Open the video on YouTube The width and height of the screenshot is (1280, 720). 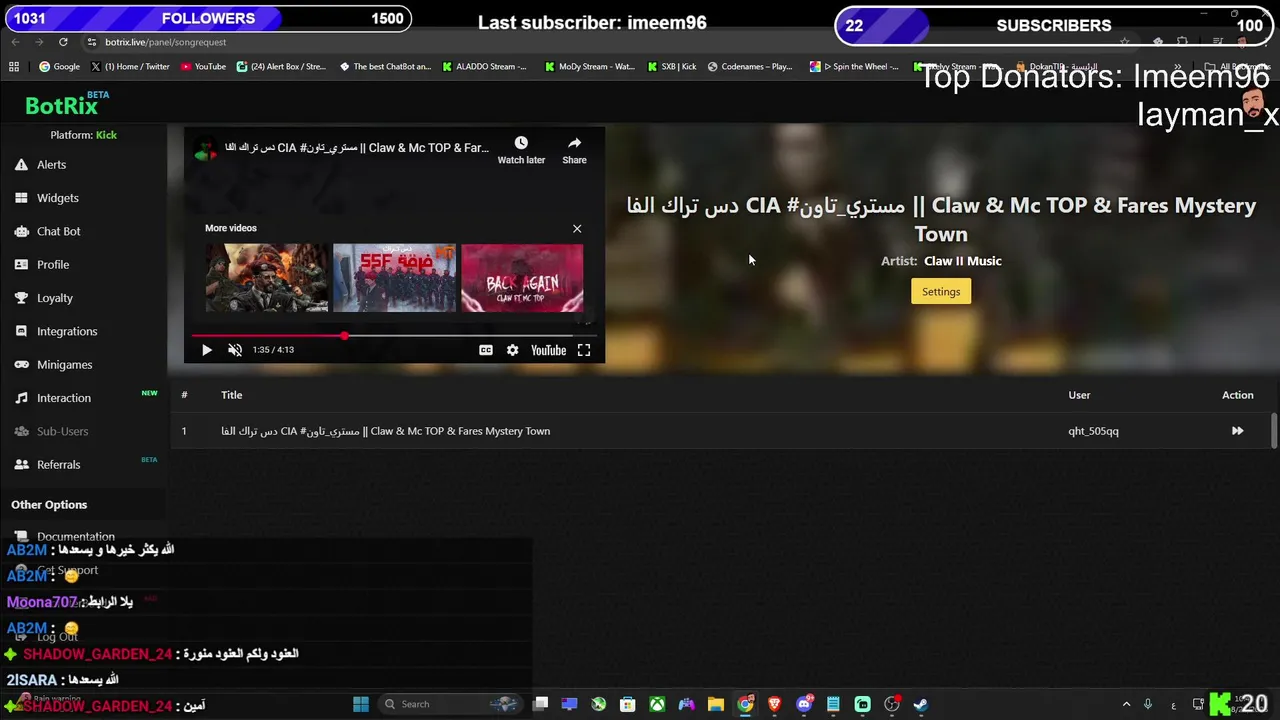point(548,350)
